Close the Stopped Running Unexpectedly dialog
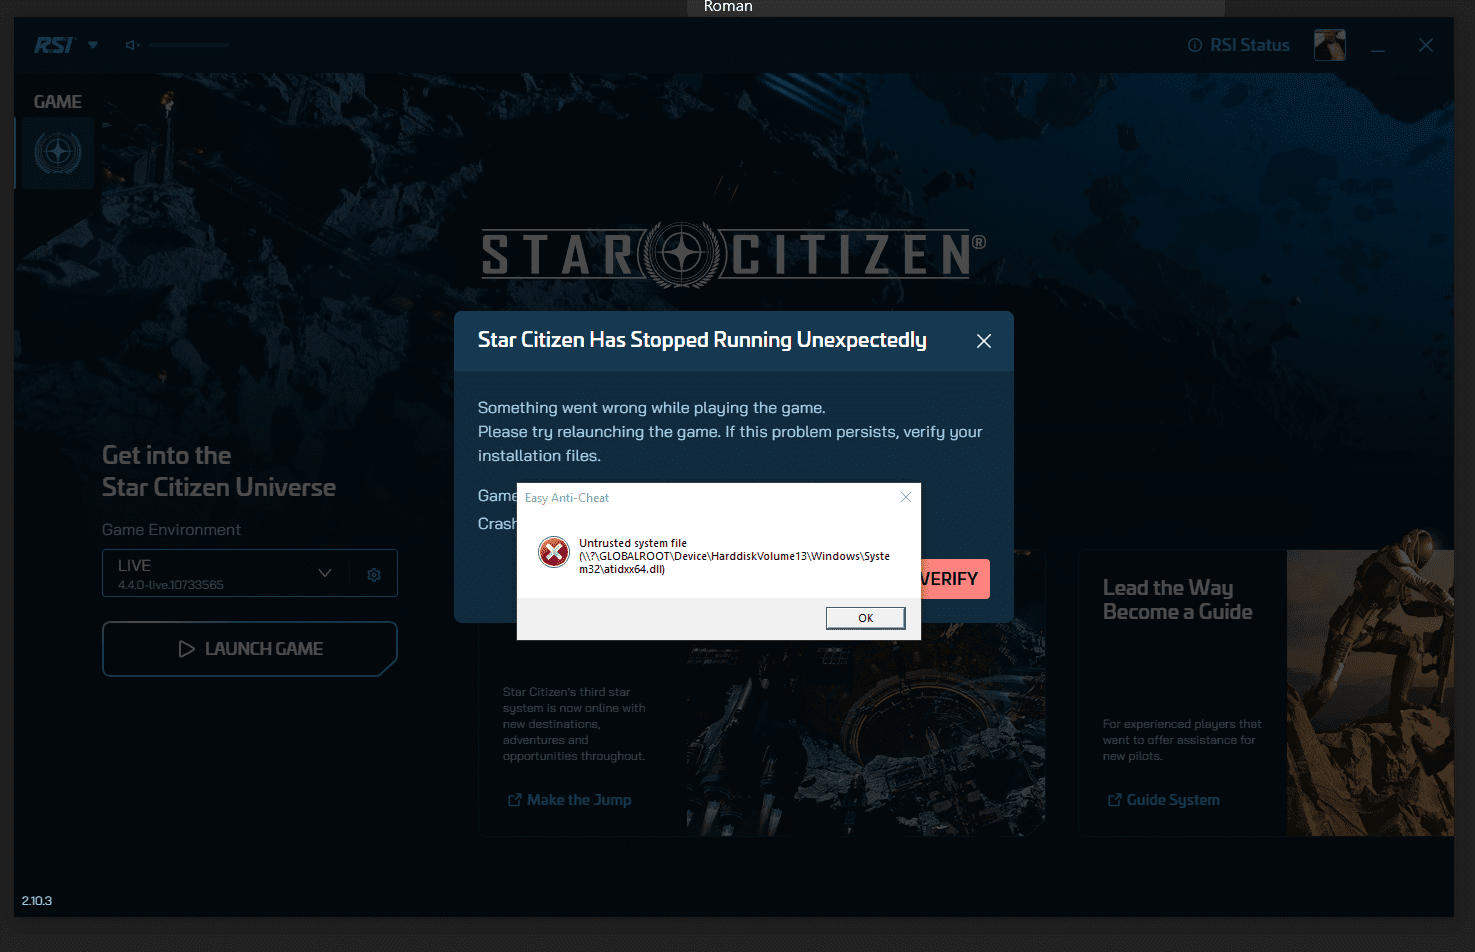 [984, 341]
